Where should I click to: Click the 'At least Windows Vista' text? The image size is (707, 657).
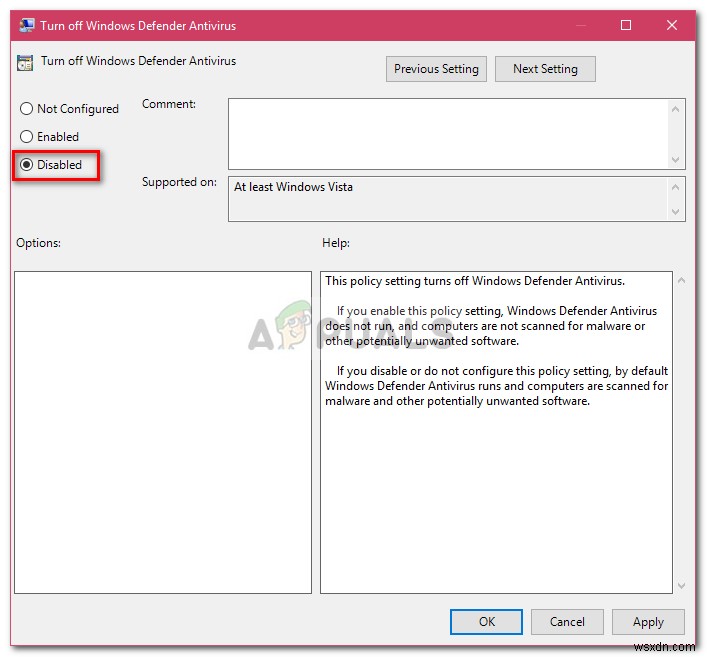click(293, 187)
